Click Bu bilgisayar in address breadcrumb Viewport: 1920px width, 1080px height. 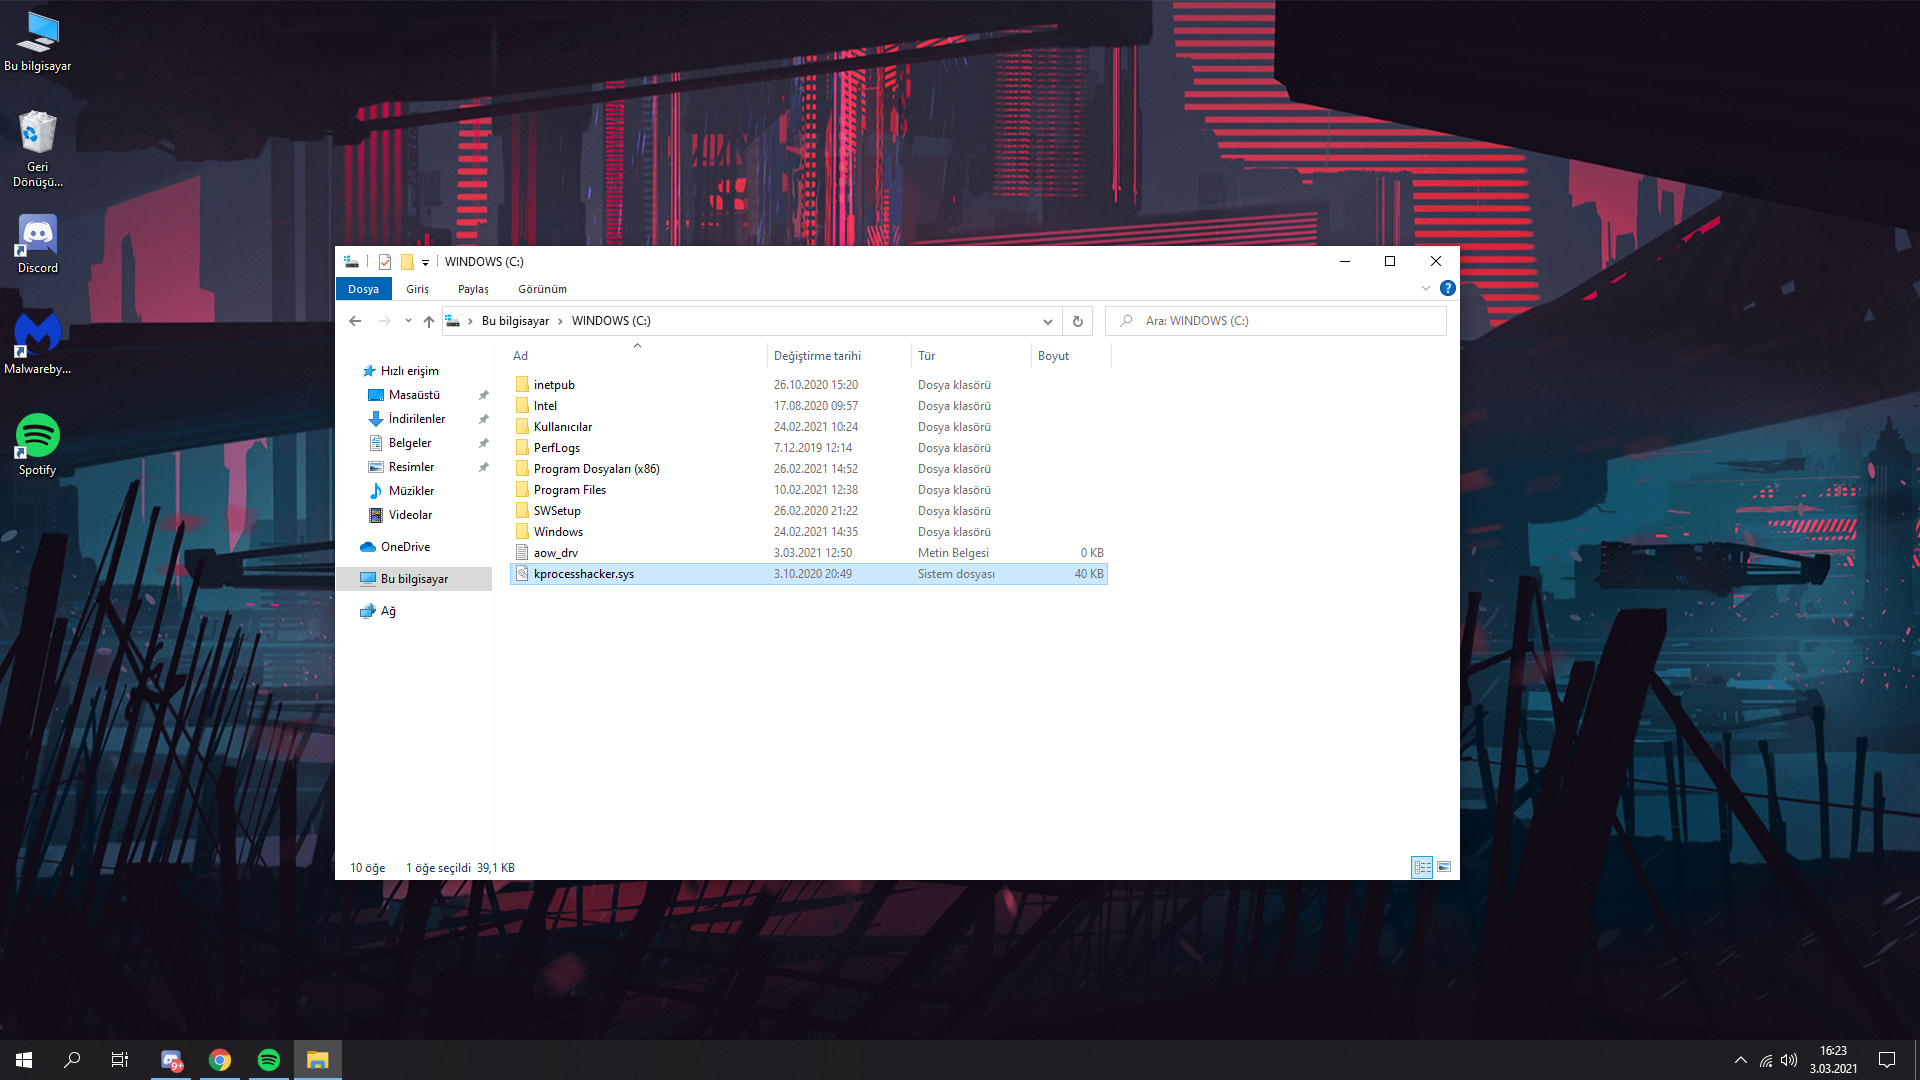tap(515, 321)
